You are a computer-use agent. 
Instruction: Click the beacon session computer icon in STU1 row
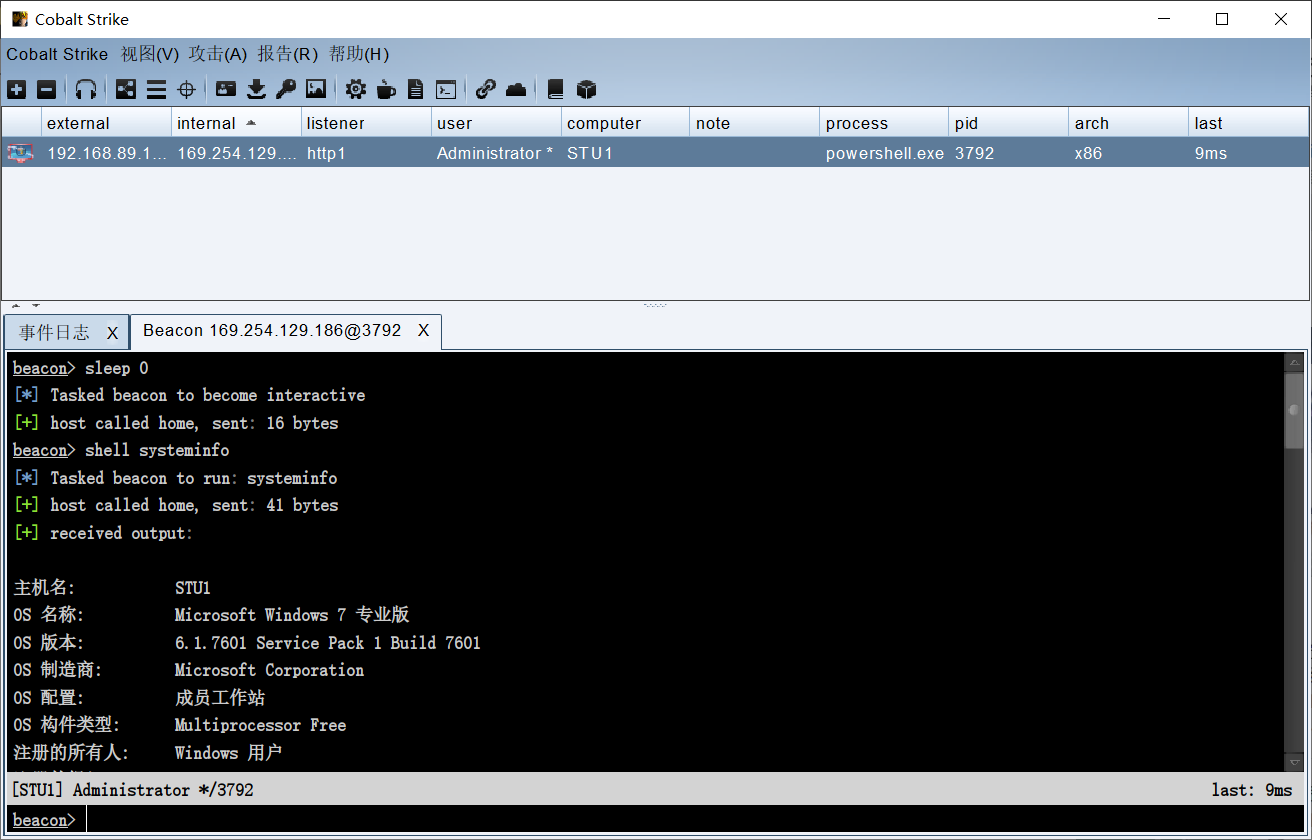[x=20, y=153]
